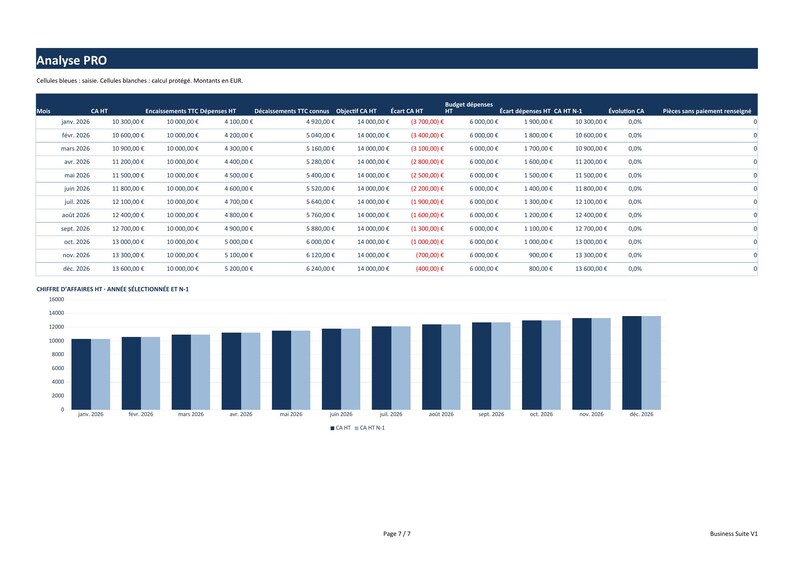This screenshot has width=794, height=562.
Task: Select Écart dépenses '1 400,00 €' cell
Action: click(538, 189)
